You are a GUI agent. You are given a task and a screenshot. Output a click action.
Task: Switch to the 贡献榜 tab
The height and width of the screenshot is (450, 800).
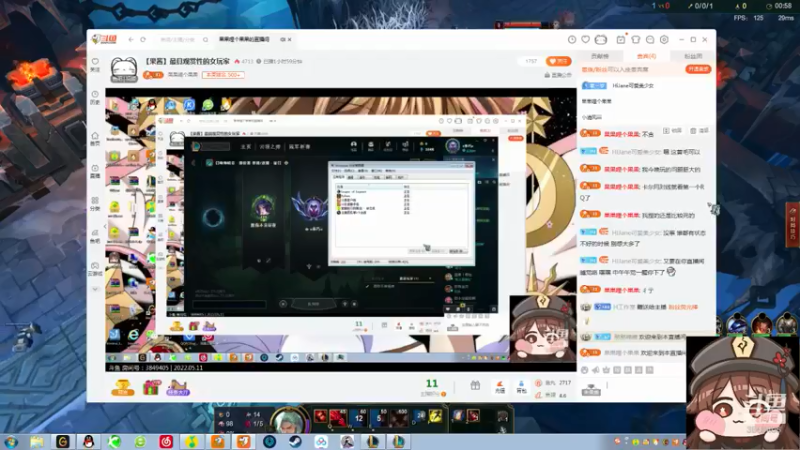click(x=600, y=56)
